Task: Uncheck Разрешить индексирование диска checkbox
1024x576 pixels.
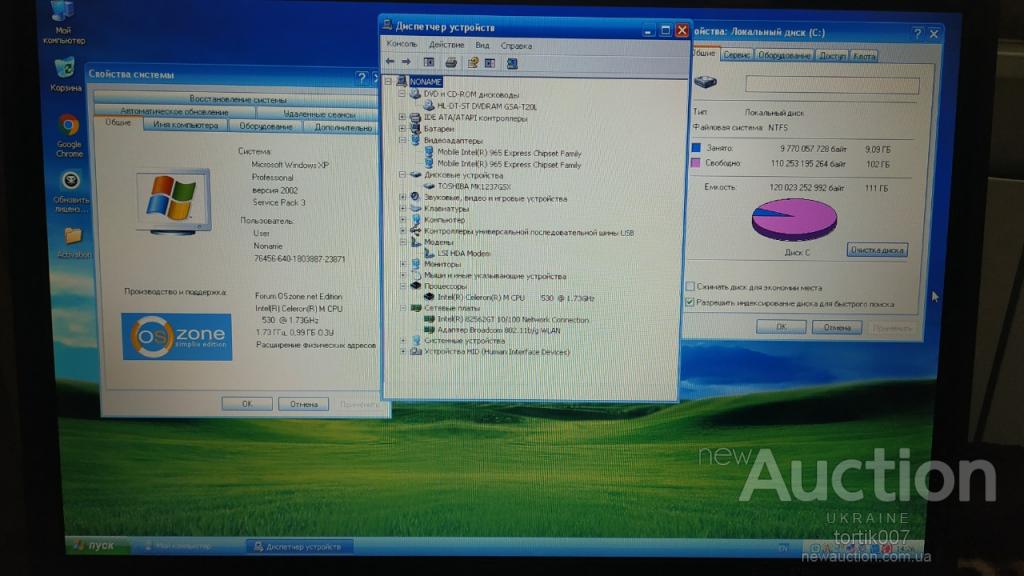Action: [x=690, y=302]
